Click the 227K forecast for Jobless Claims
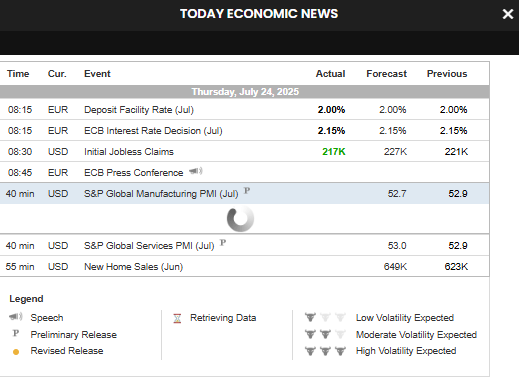This screenshot has width=519, height=382. [395, 152]
